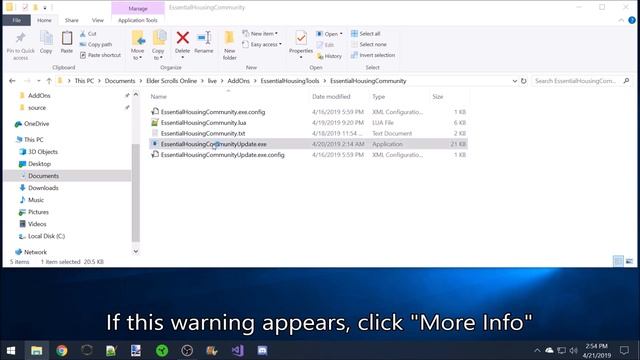The height and width of the screenshot is (360, 640).
Task: Select EssentialHousingCommunity.exe.config file
Action: coord(213,112)
